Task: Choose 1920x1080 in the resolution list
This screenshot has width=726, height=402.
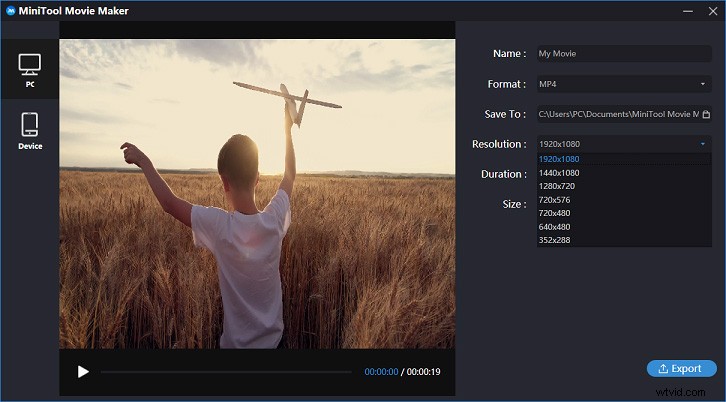Action: point(624,159)
